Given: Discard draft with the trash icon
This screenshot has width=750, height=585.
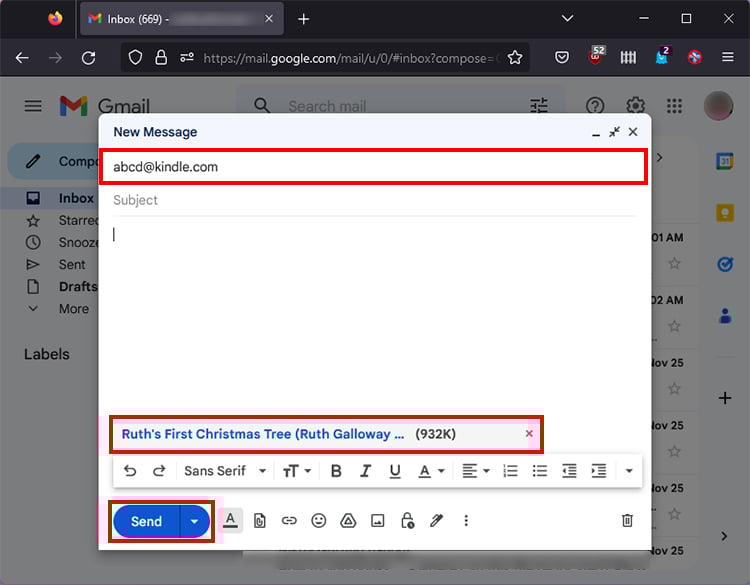Looking at the screenshot, I should [x=627, y=520].
